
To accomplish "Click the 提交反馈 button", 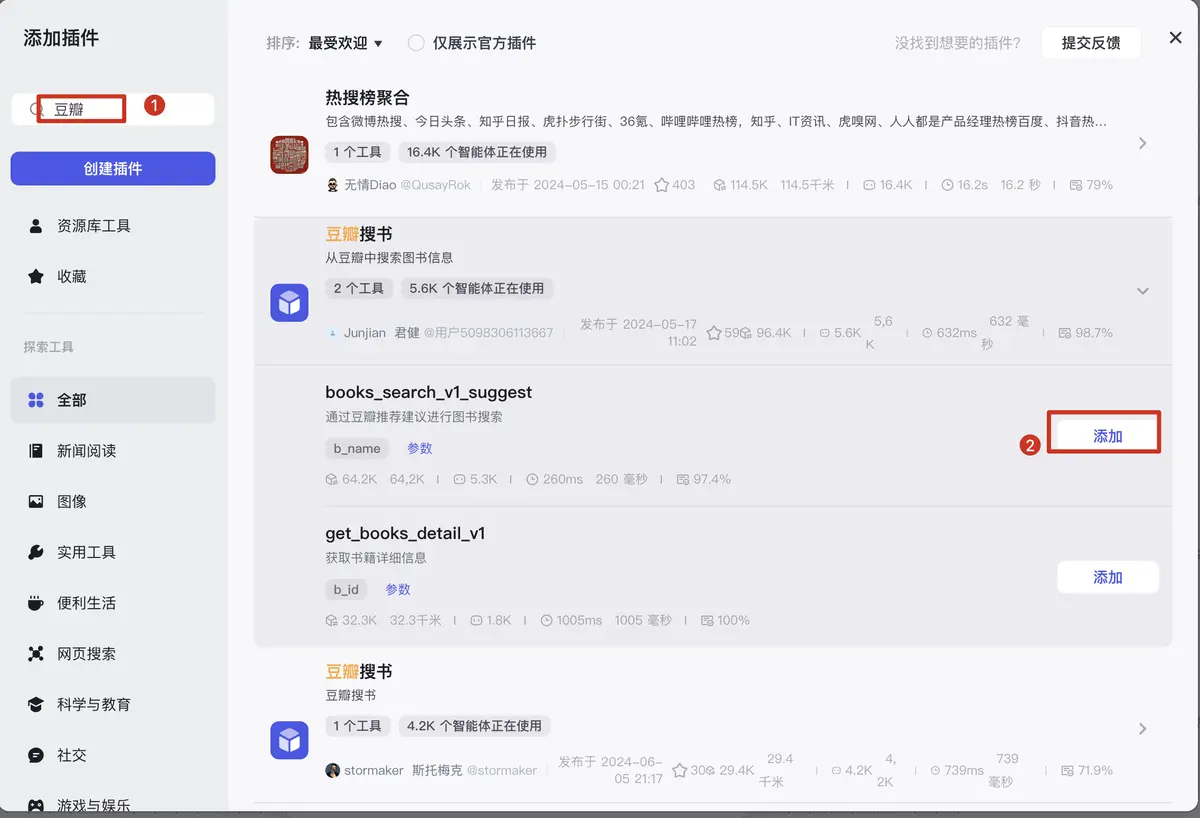I will [x=1091, y=43].
